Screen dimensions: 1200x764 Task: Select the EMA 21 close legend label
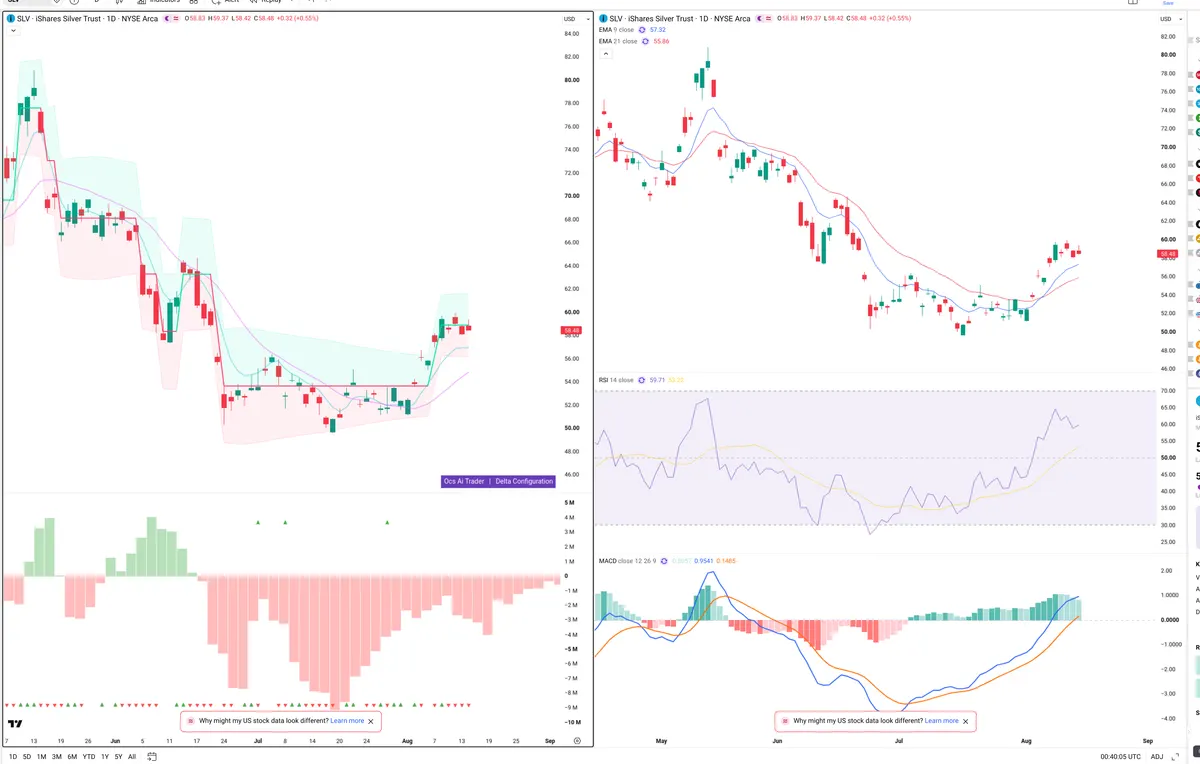pos(618,41)
